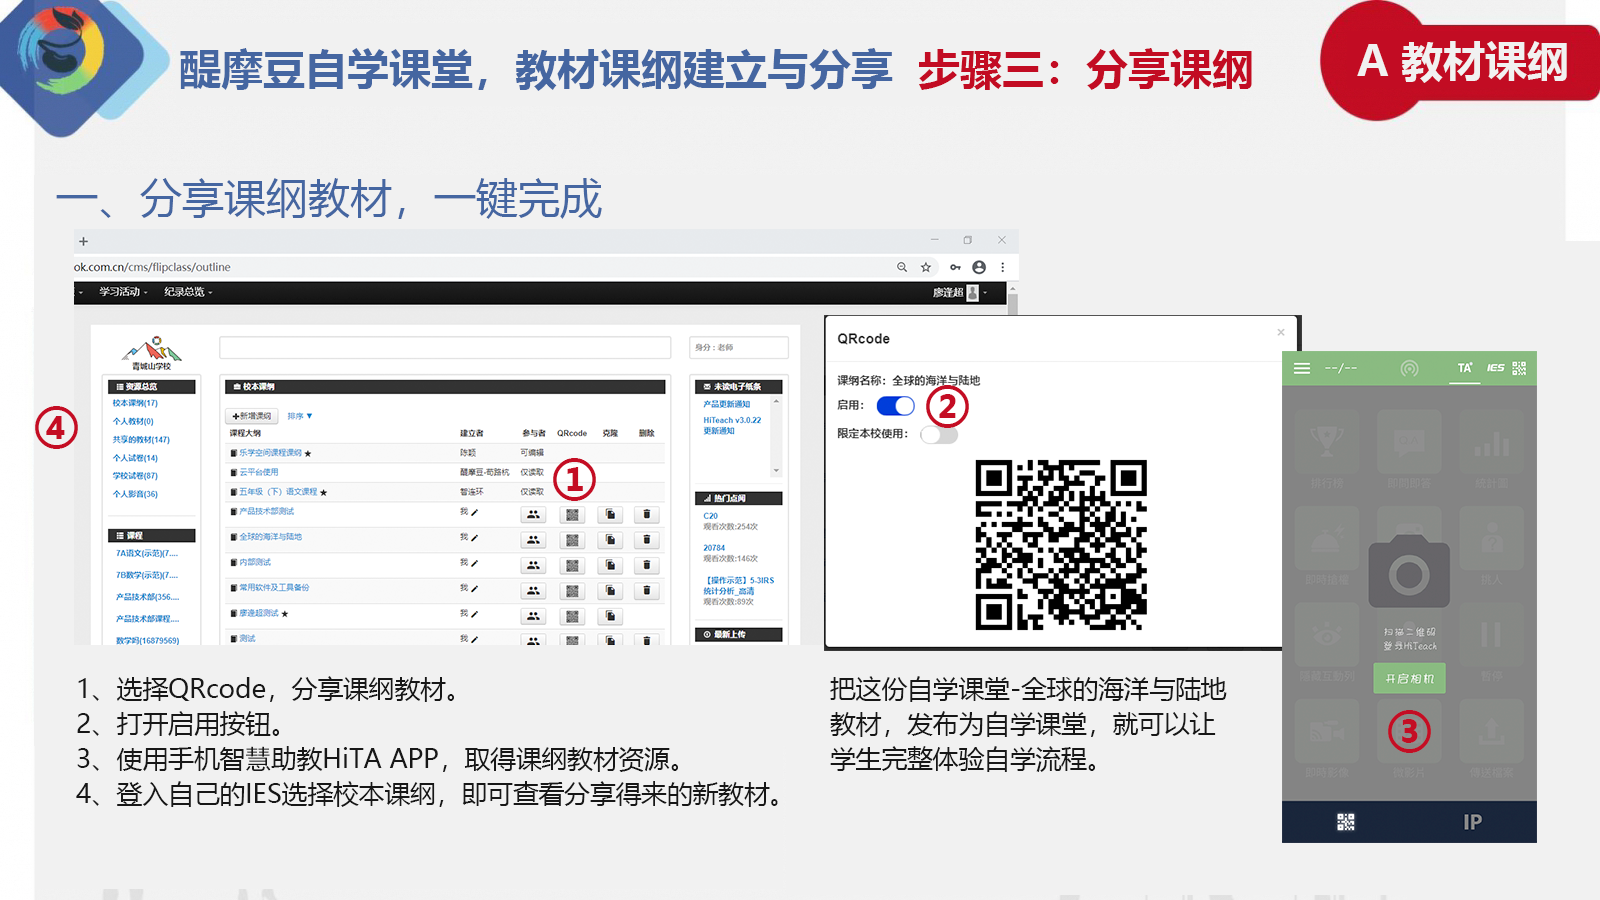Click QRcode icon for 全球的海洋与陆地 row
This screenshot has height=900, width=1600.
572,540
